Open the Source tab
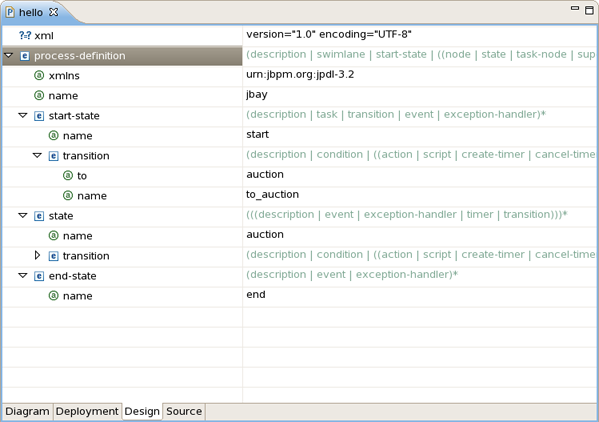599x422 pixels. click(184, 412)
